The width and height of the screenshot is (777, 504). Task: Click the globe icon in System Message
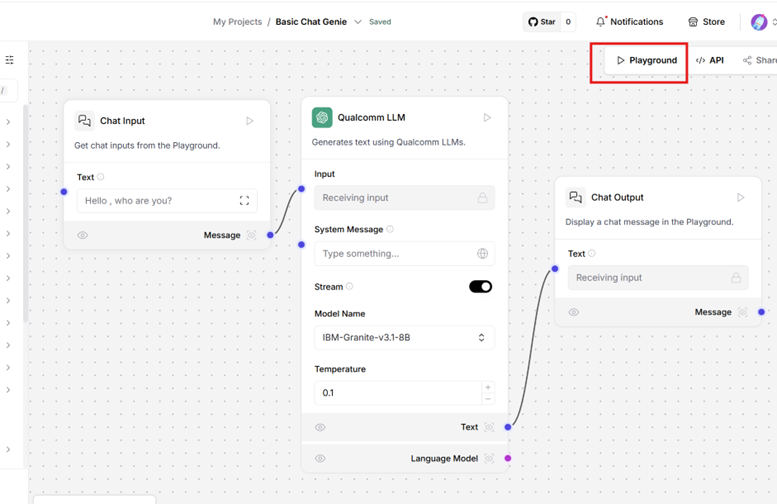pos(482,254)
